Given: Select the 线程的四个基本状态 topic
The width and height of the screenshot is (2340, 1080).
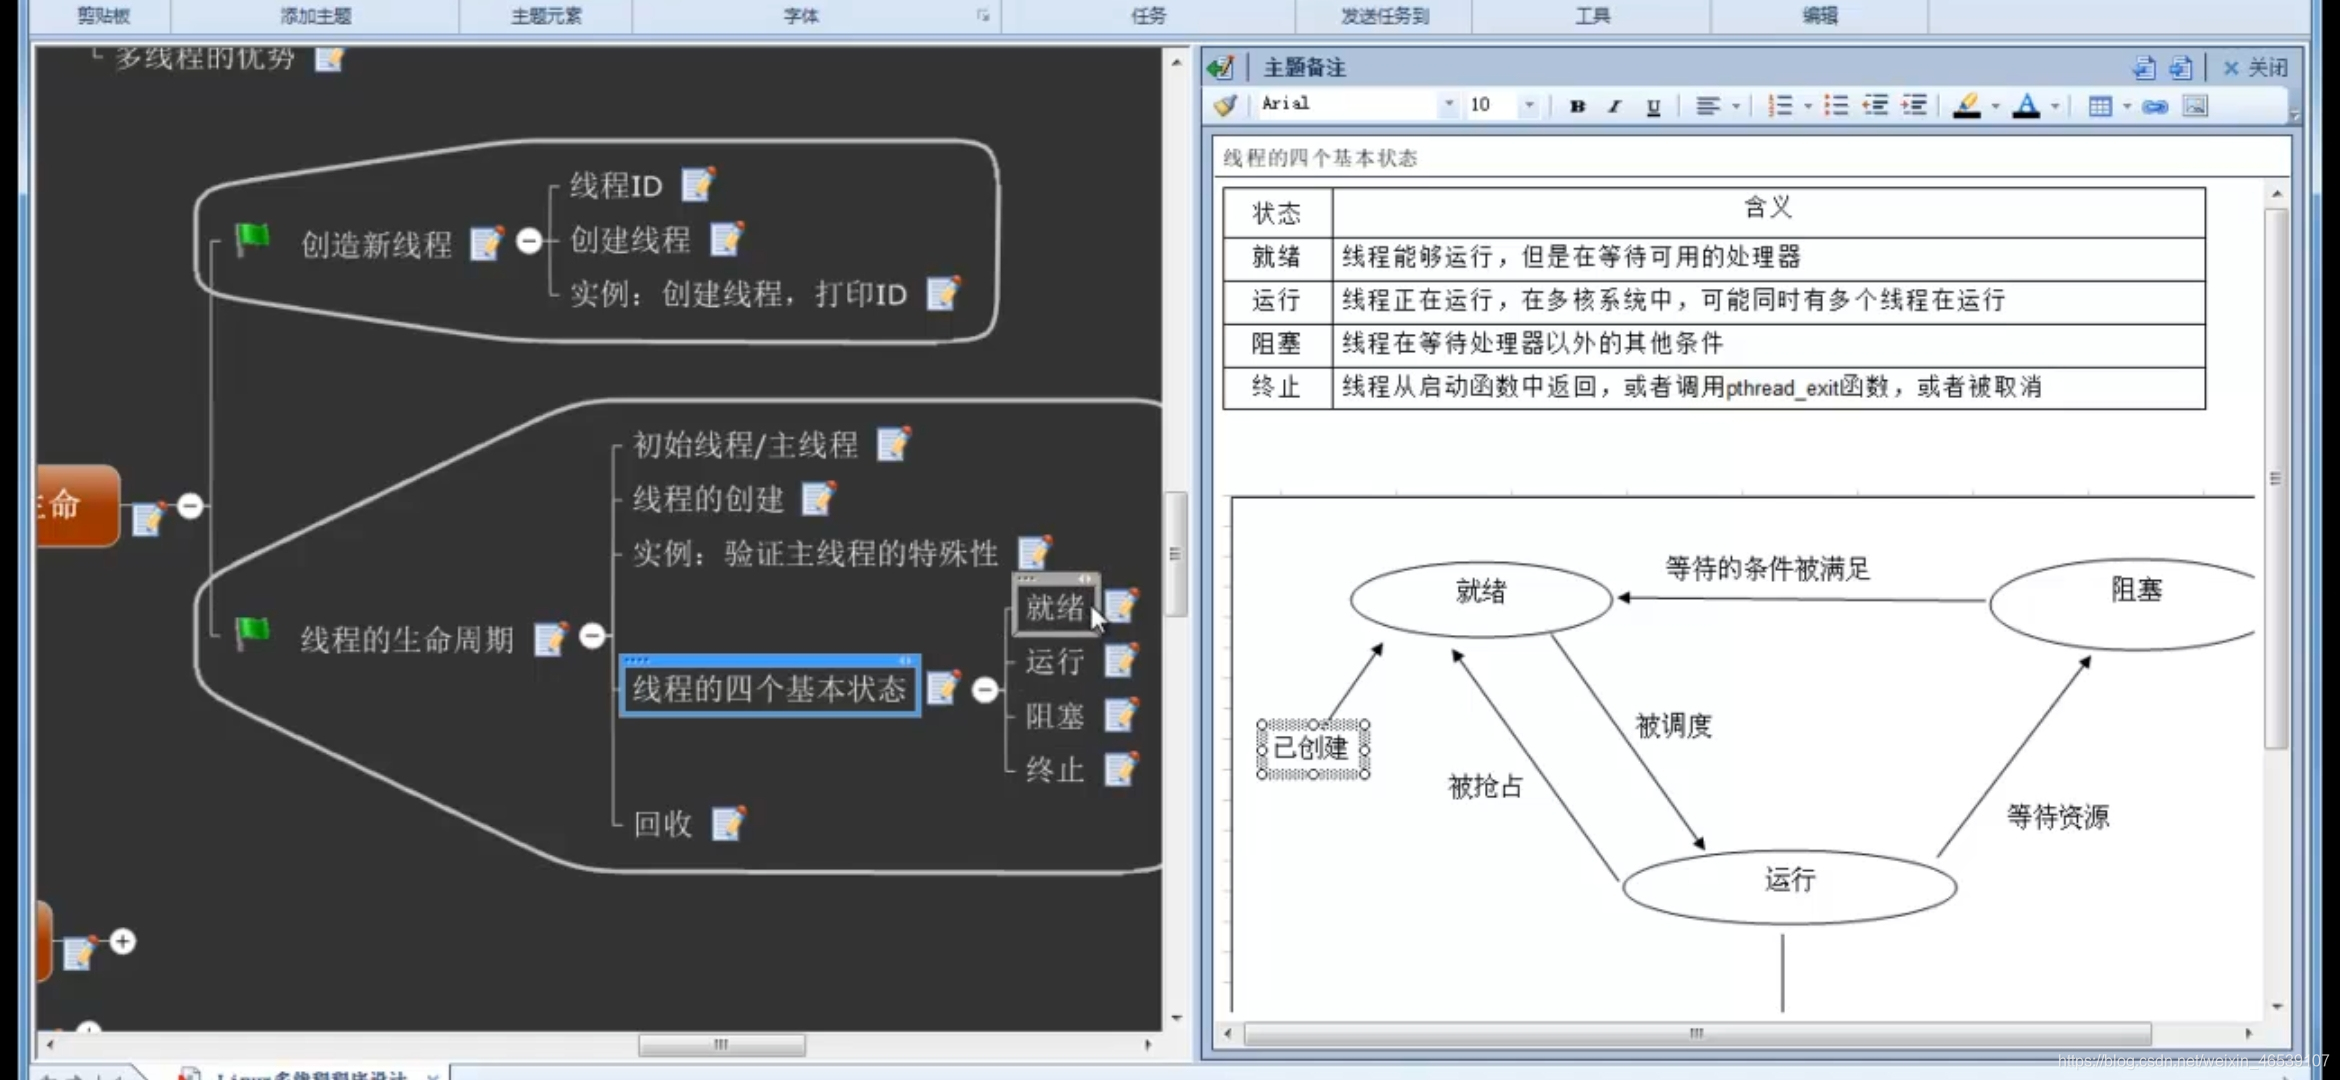Looking at the screenshot, I should click(769, 688).
